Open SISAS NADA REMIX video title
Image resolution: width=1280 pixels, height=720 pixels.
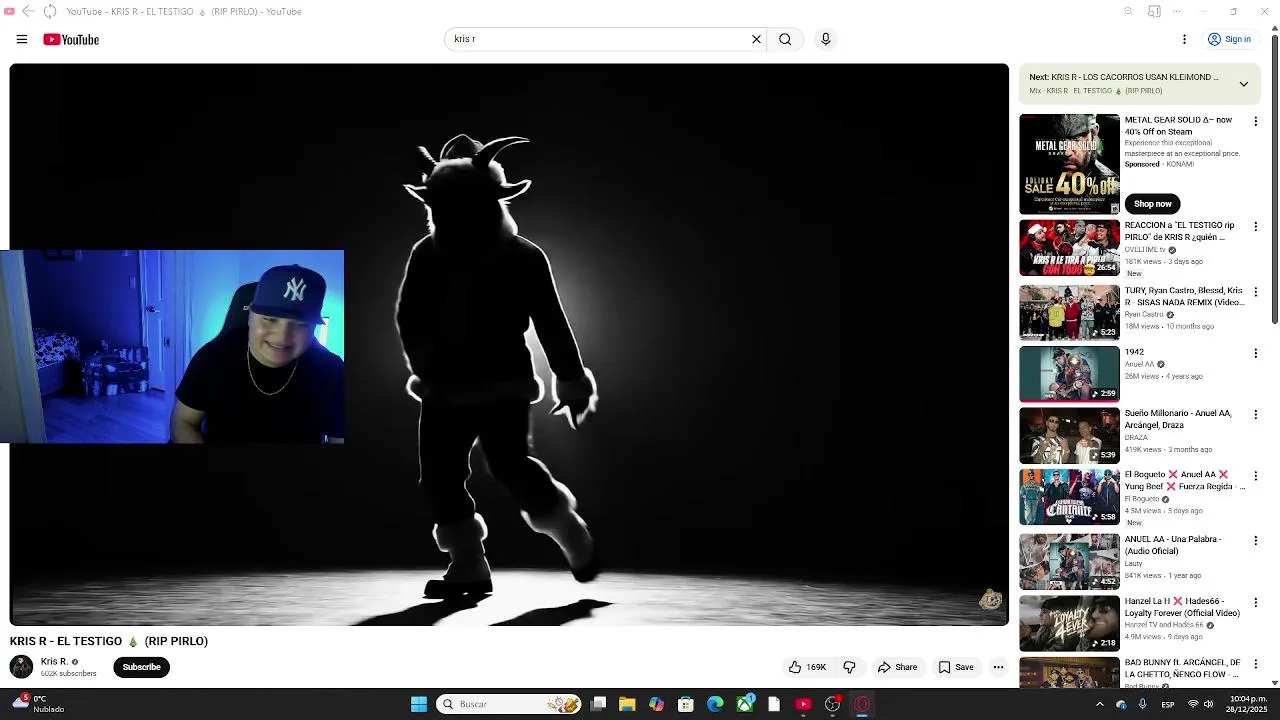(1184, 296)
